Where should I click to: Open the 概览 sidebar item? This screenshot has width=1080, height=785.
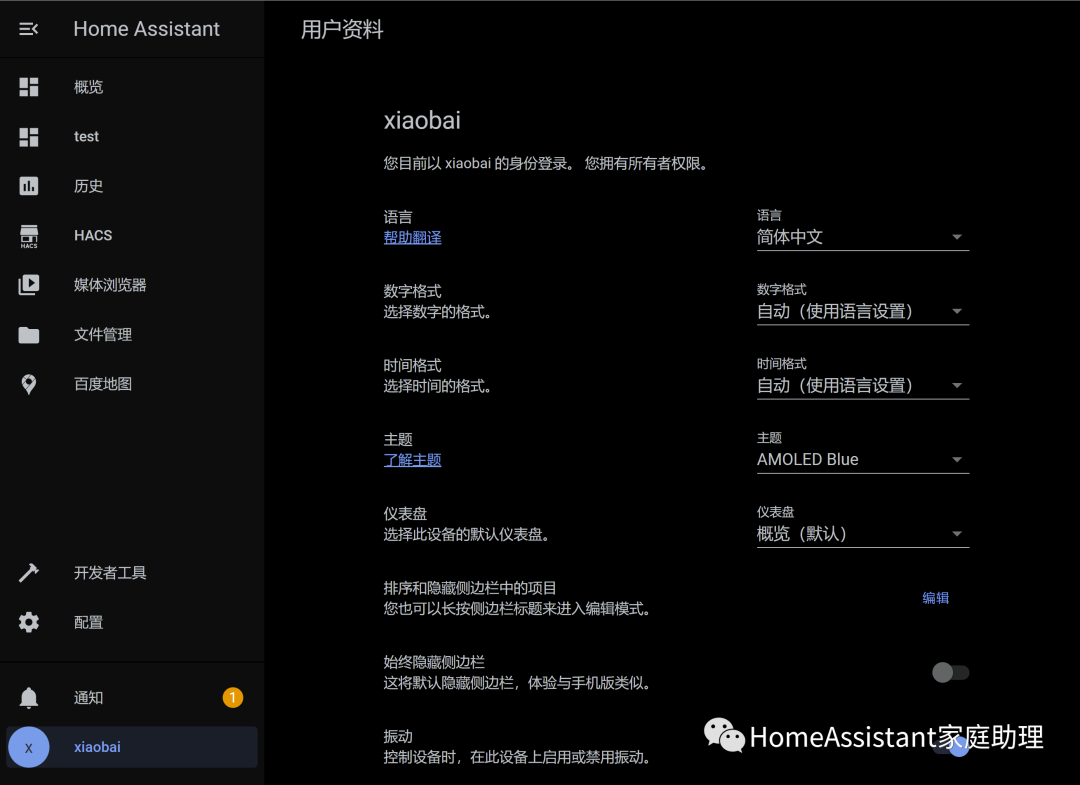click(x=132, y=87)
